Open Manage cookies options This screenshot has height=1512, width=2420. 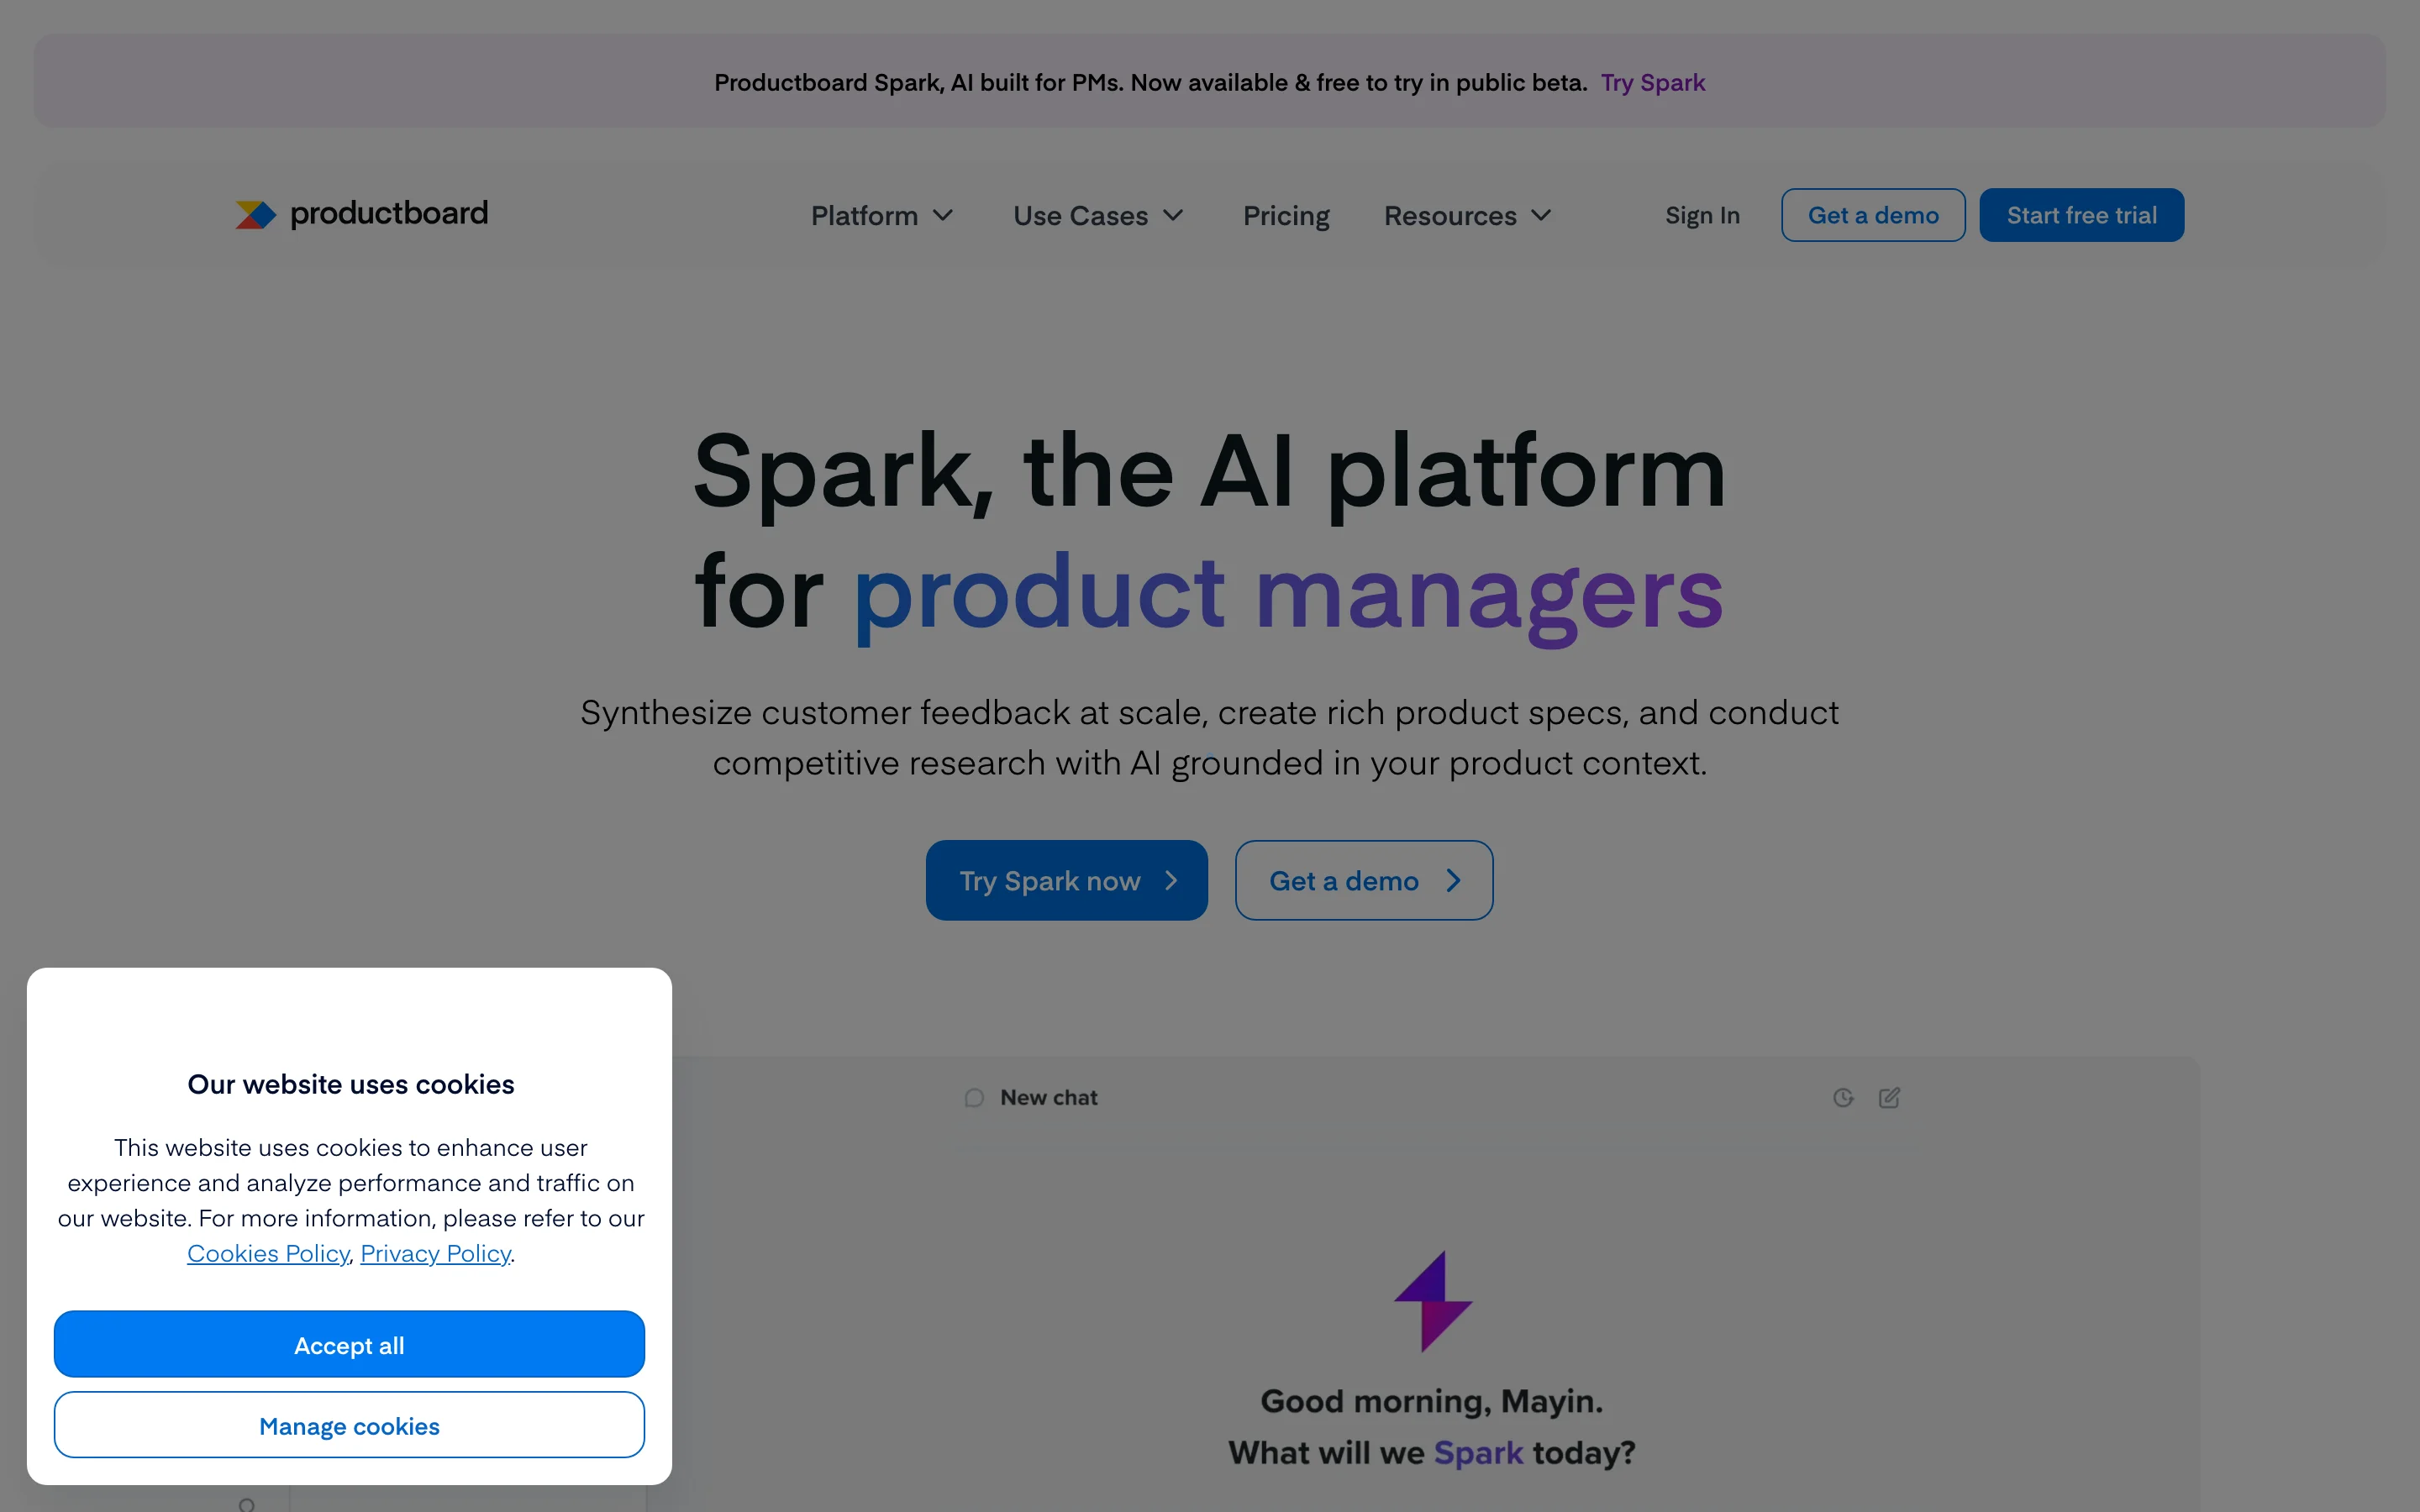[349, 1425]
